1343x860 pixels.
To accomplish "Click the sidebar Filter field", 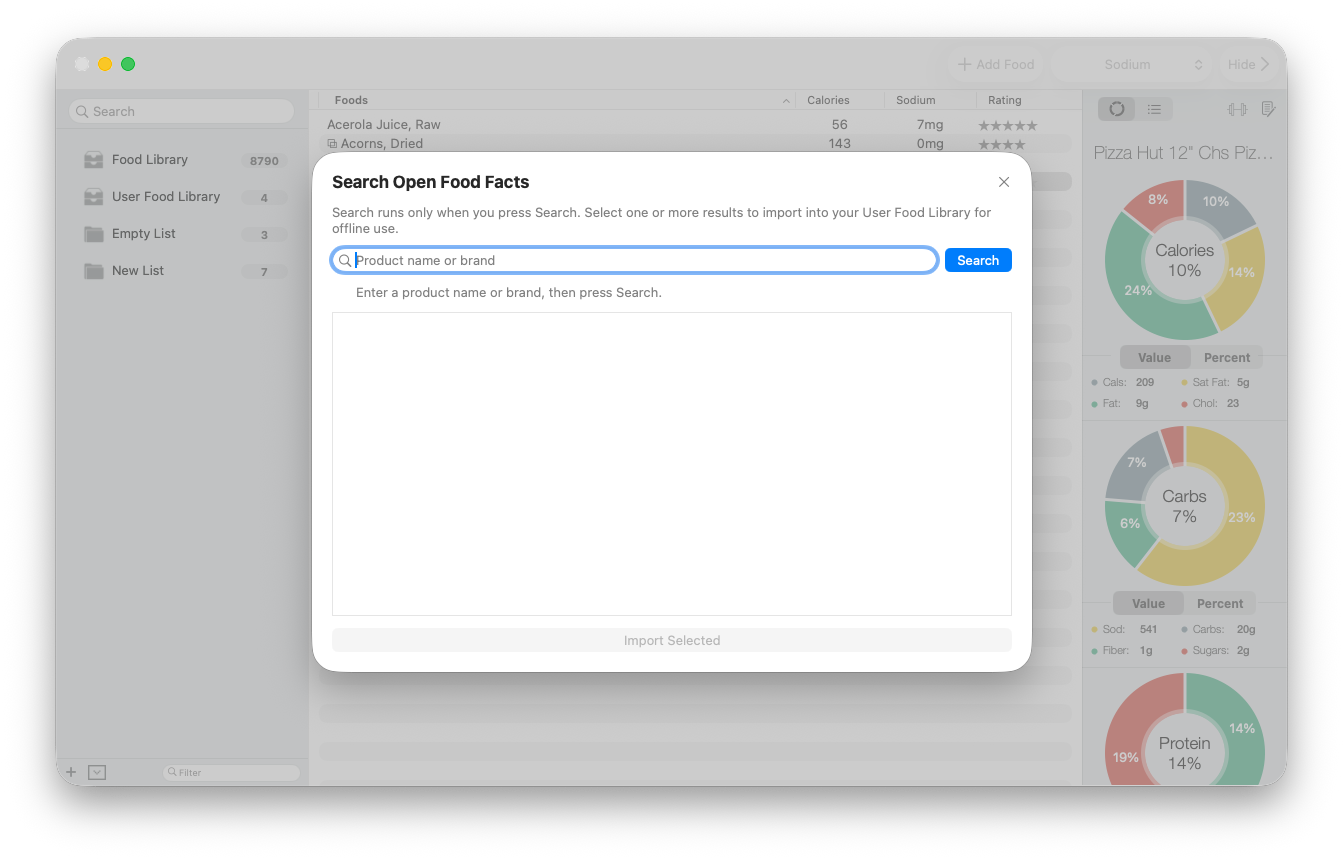I will click(231, 772).
